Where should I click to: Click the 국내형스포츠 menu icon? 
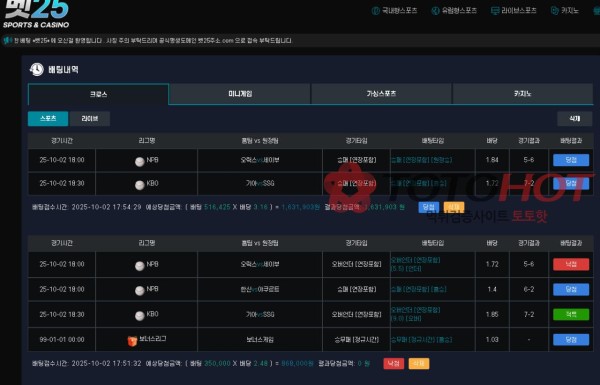point(375,11)
